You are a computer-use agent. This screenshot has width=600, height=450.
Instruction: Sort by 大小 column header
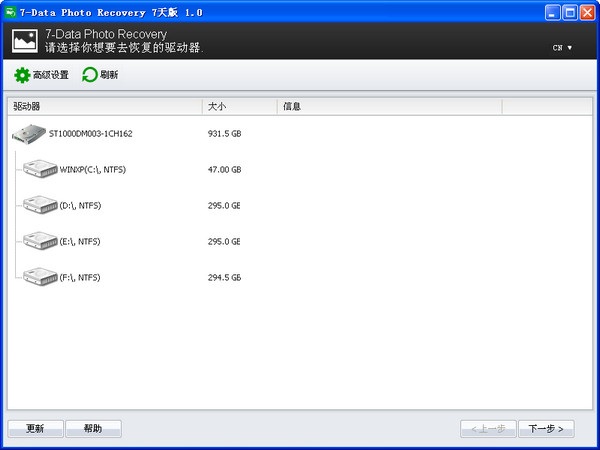(x=240, y=106)
